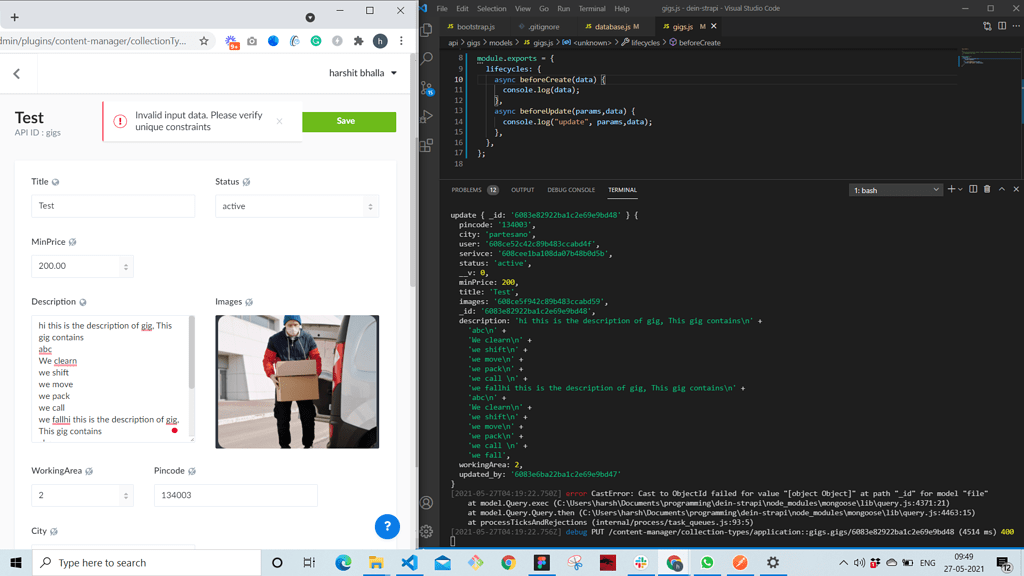Open Grammarly extension icon in browser toolbar

tap(316, 40)
